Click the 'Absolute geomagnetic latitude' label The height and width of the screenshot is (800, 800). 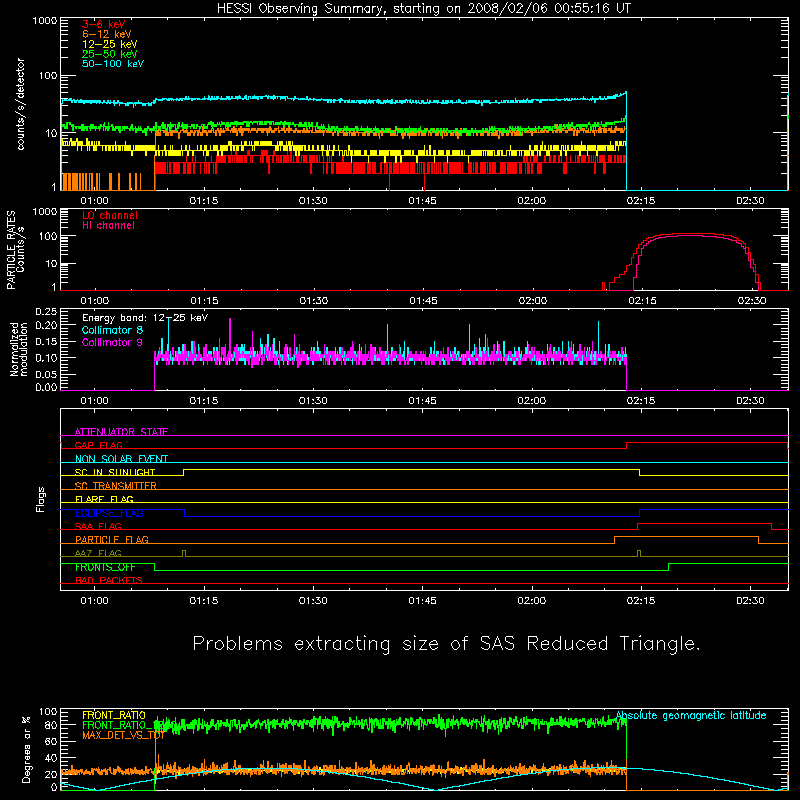691,715
